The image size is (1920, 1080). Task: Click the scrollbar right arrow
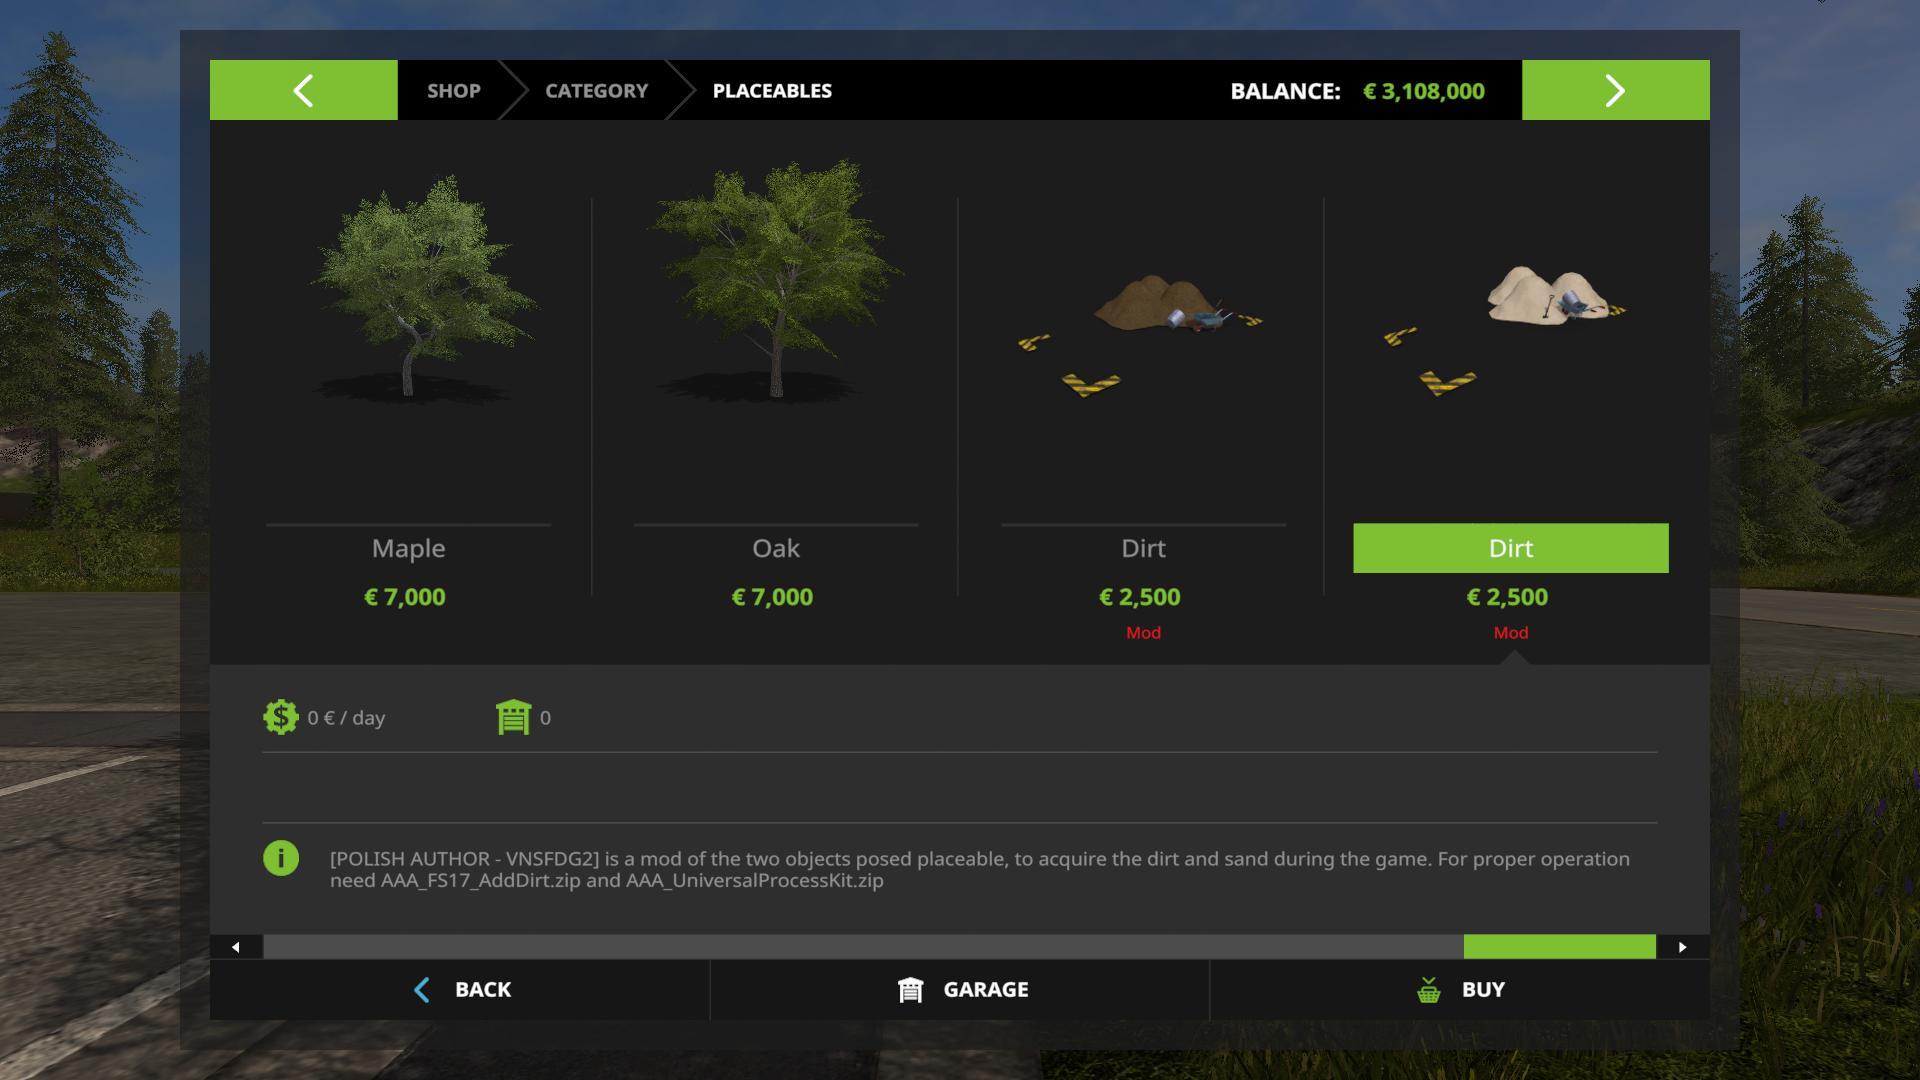click(x=1683, y=946)
